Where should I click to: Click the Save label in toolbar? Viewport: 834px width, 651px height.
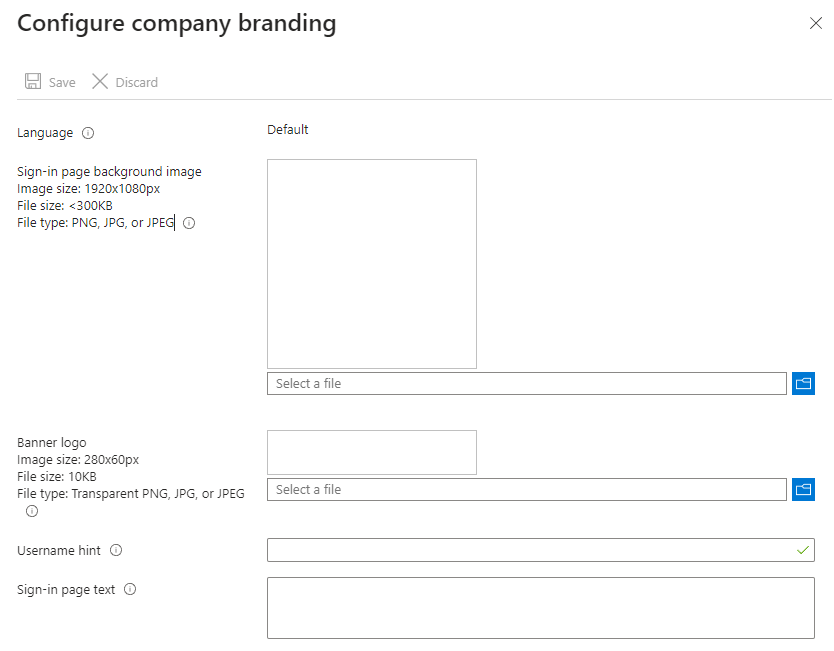[x=62, y=82]
